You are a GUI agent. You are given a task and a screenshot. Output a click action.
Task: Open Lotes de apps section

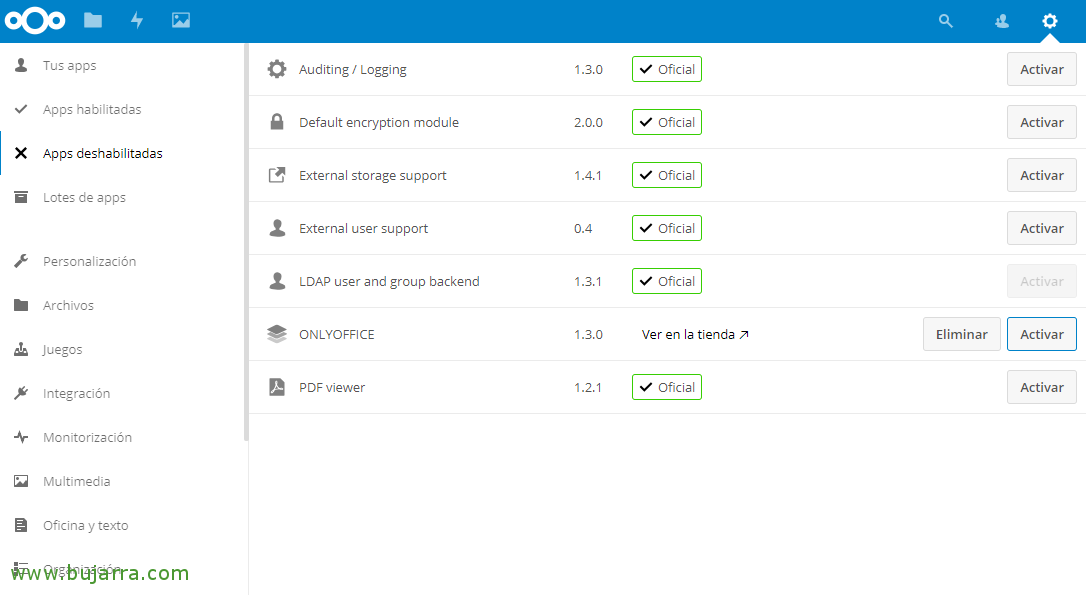84,198
